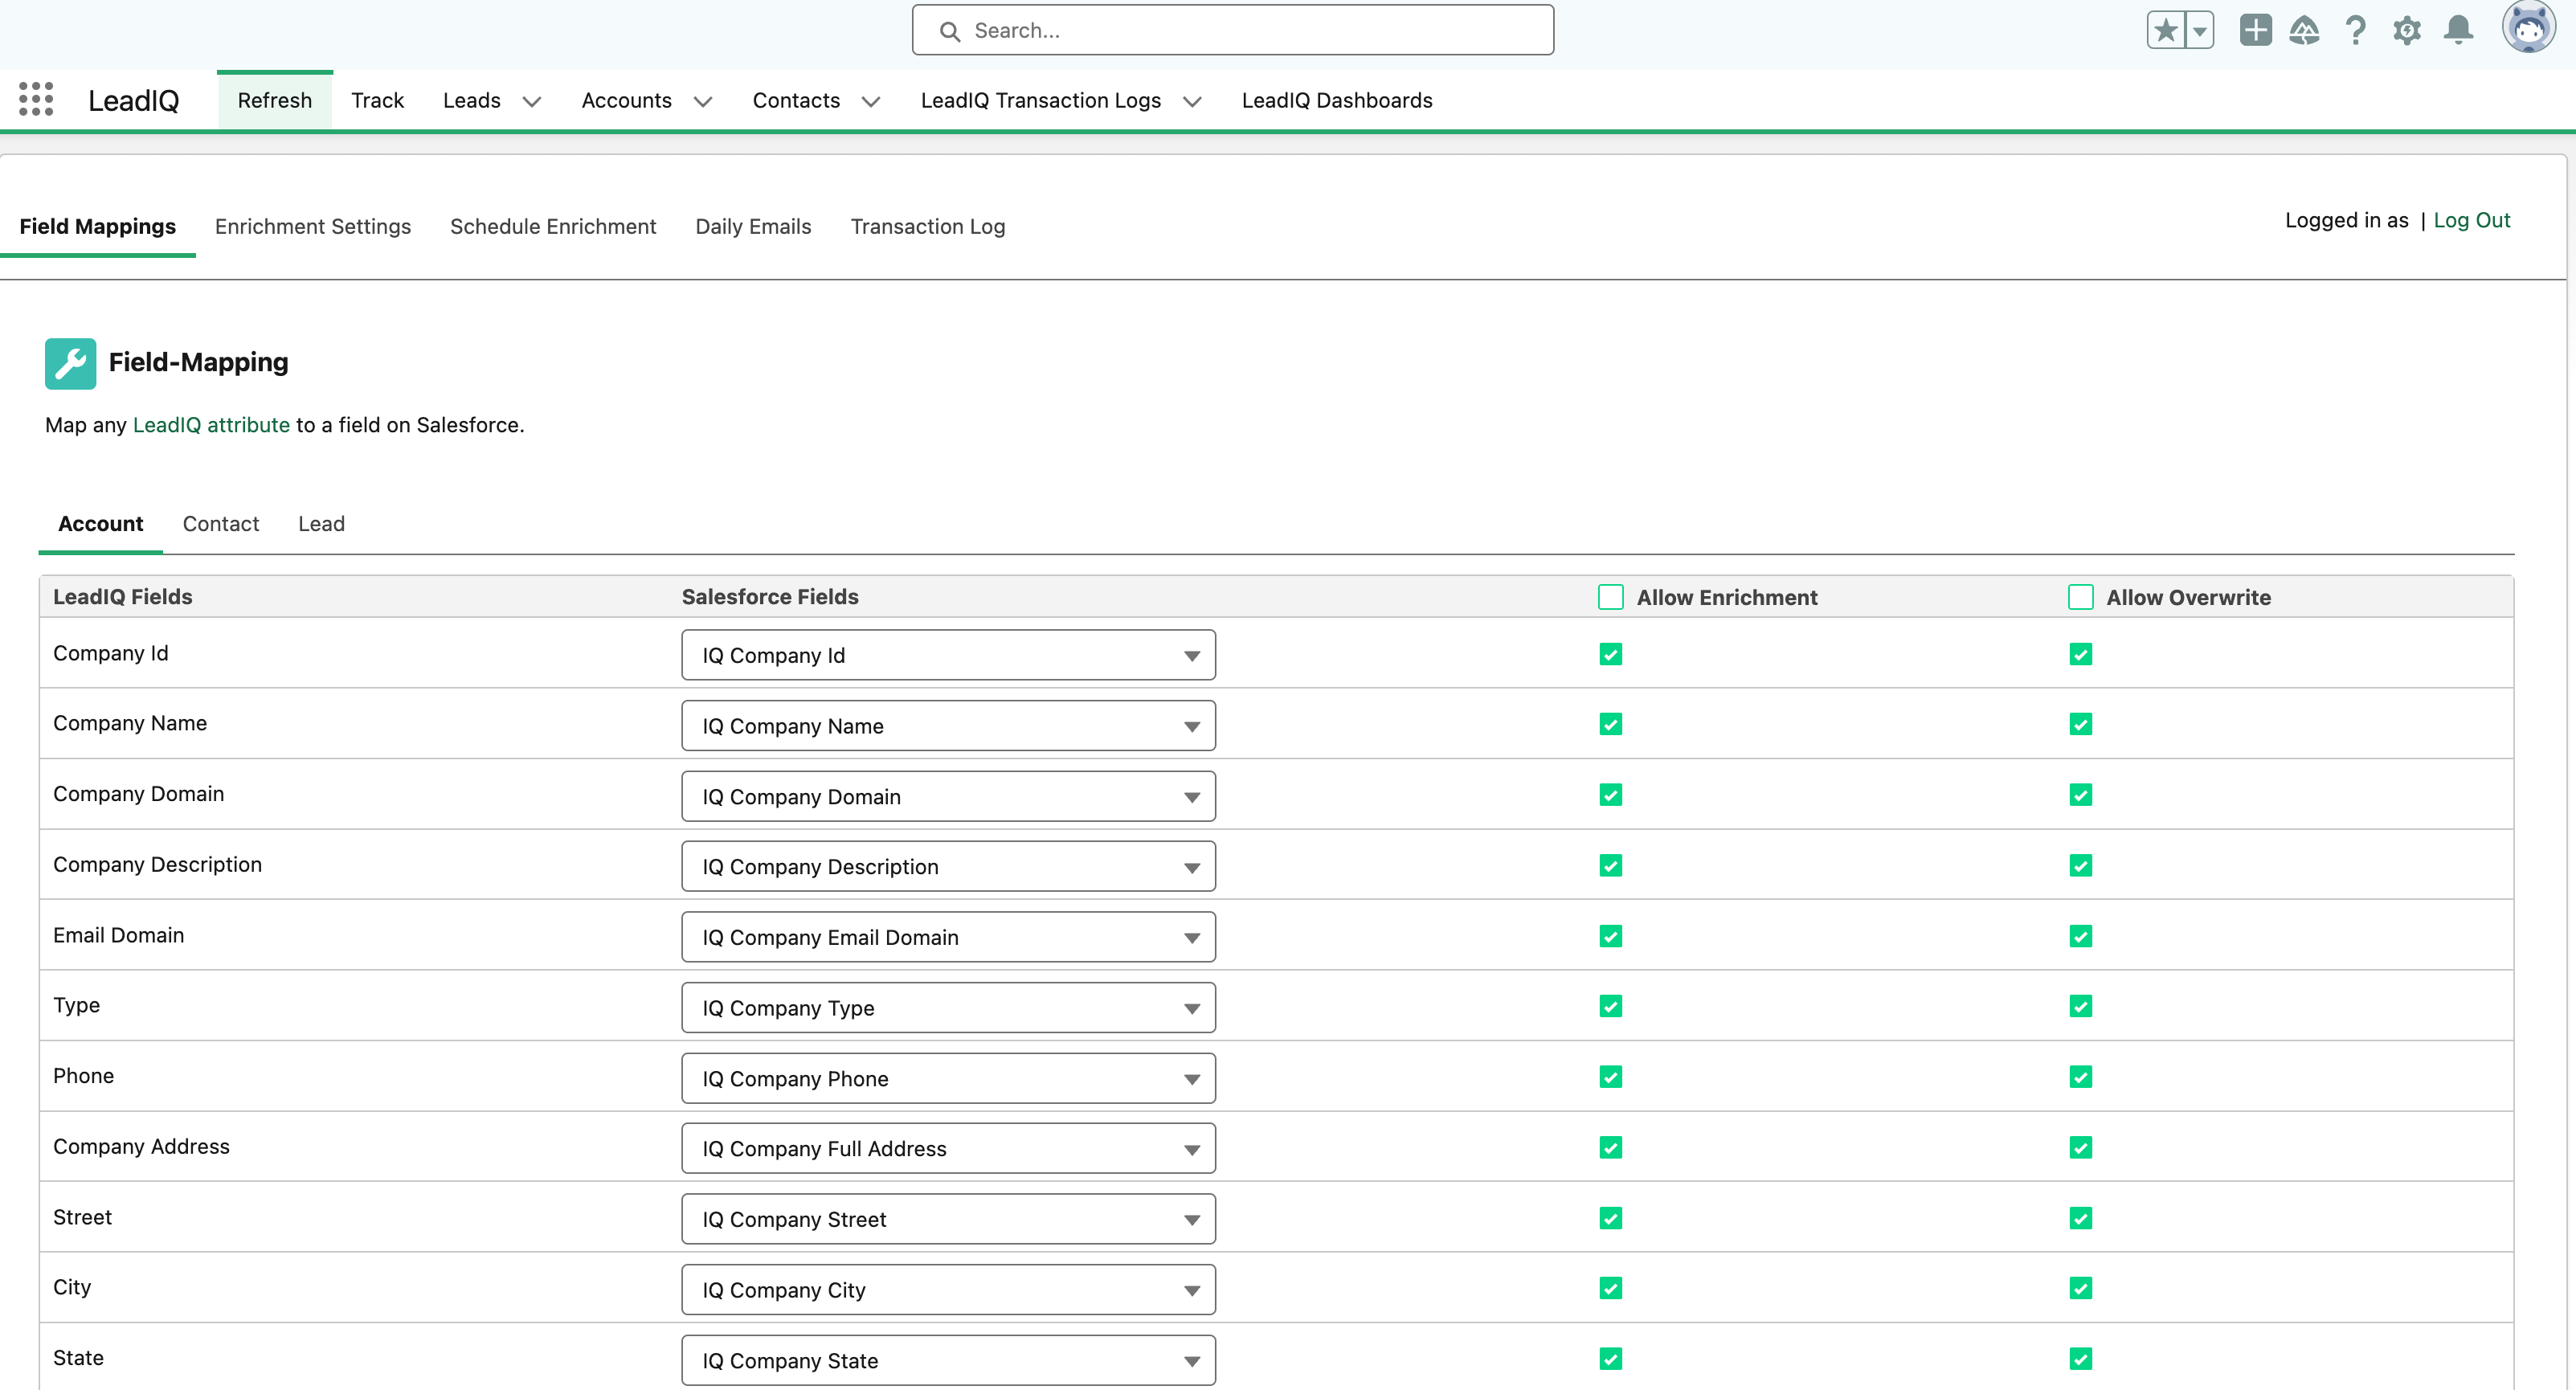Open the IQ Company Id dropdown
This screenshot has width=2576, height=1390.
pos(948,655)
